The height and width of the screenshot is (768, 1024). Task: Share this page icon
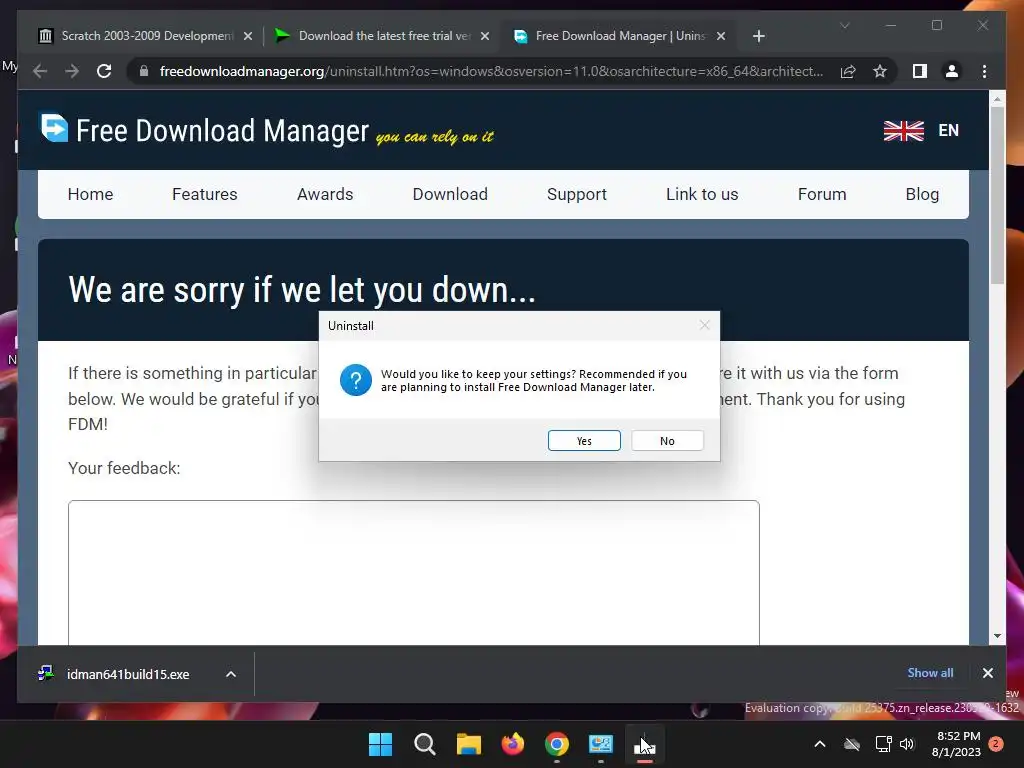848,71
